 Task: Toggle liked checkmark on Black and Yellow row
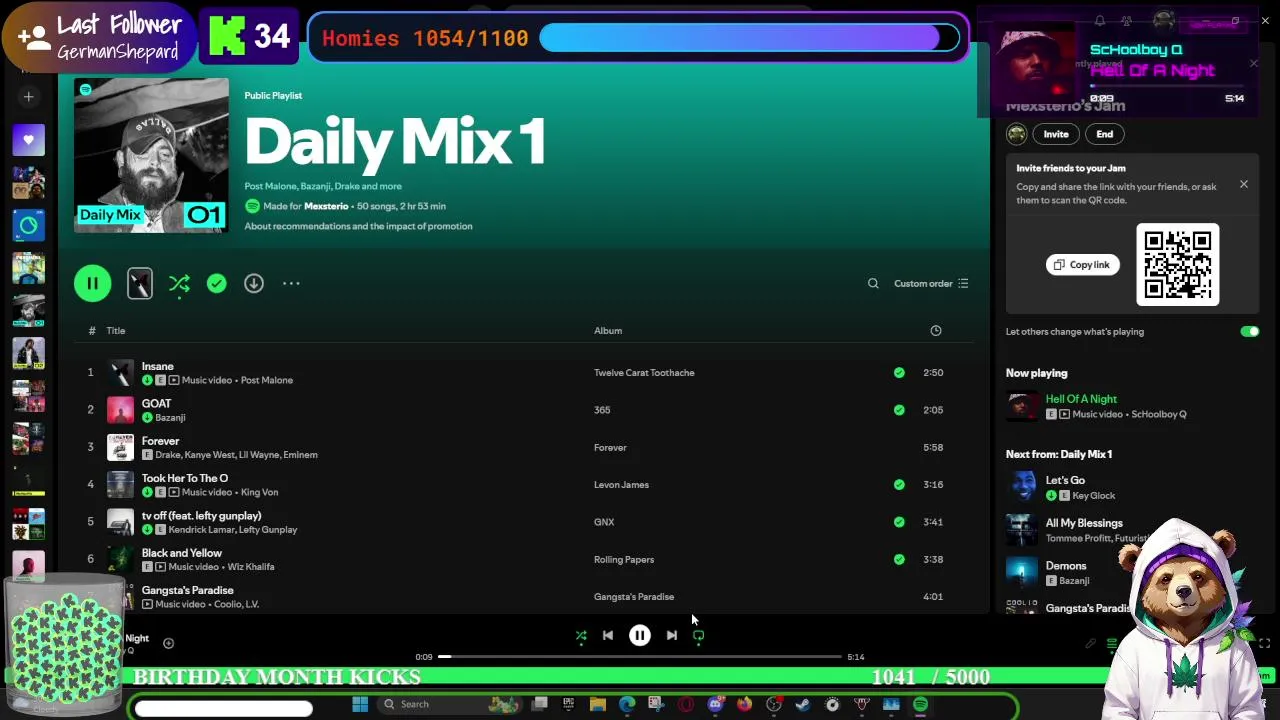tap(899, 559)
